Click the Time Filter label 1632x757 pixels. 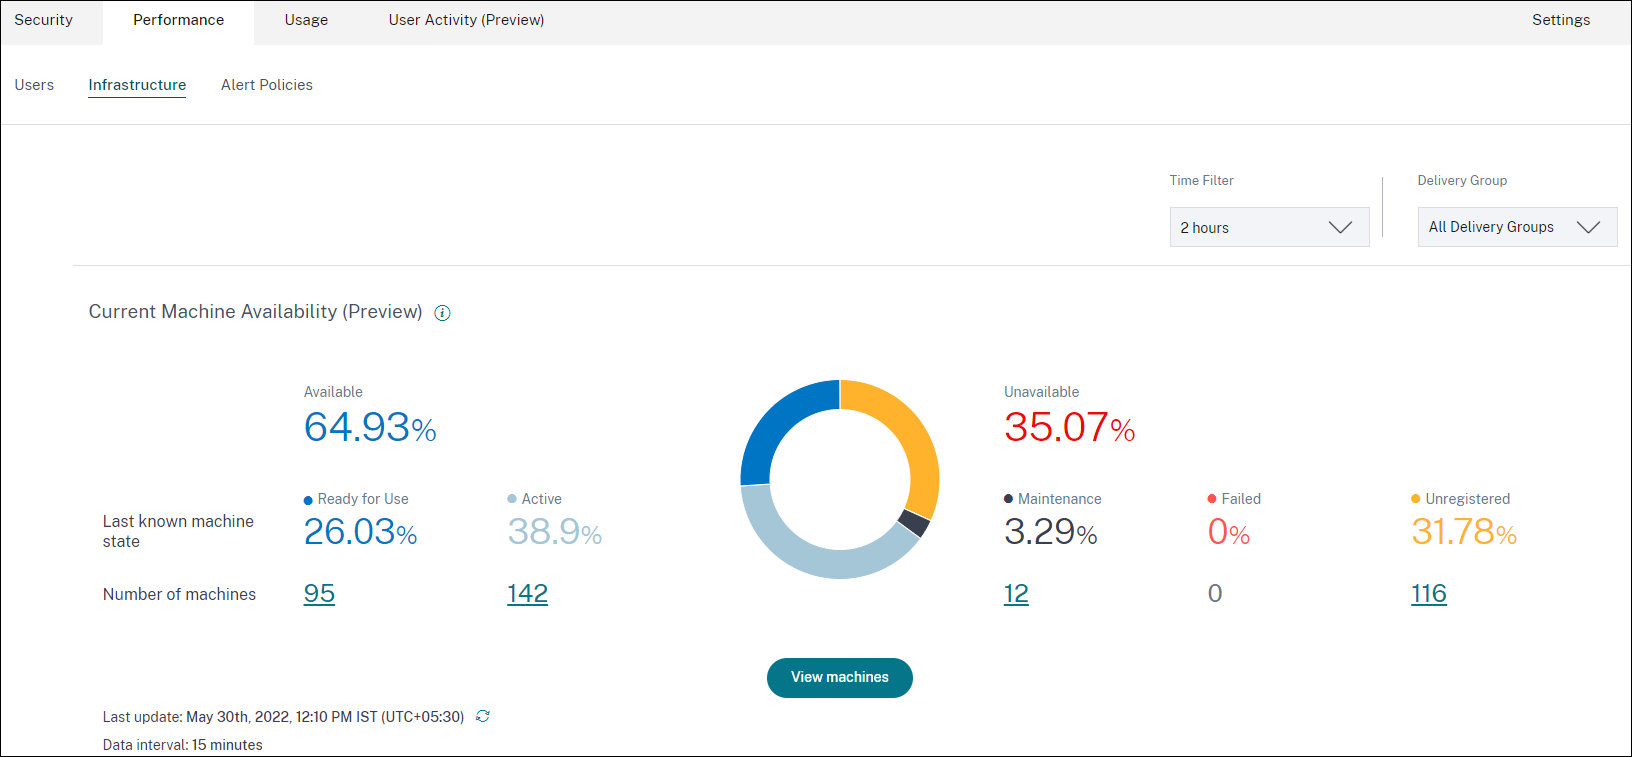pos(1201,181)
